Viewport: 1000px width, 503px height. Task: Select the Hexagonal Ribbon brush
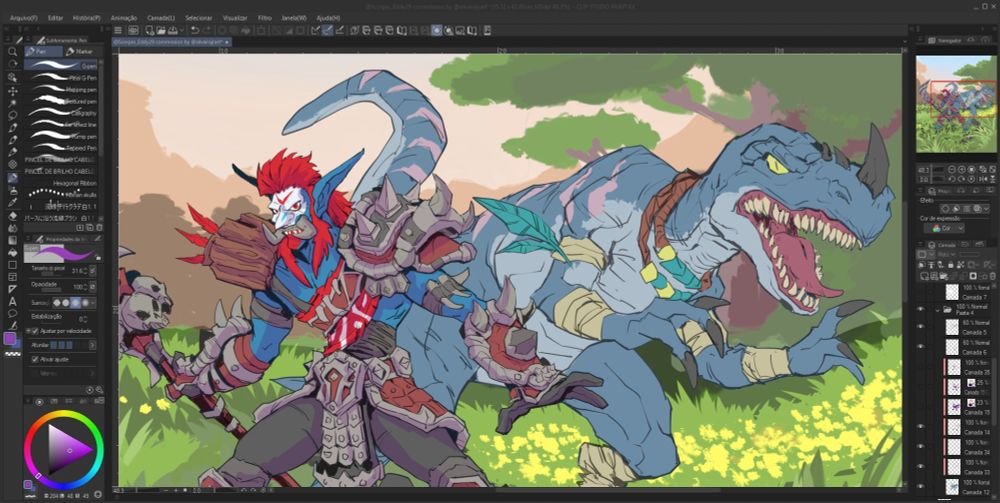click(x=61, y=183)
